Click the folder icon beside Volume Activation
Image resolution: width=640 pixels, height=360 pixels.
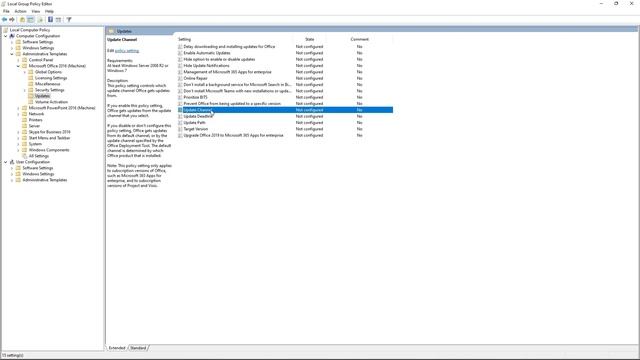[31, 102]
